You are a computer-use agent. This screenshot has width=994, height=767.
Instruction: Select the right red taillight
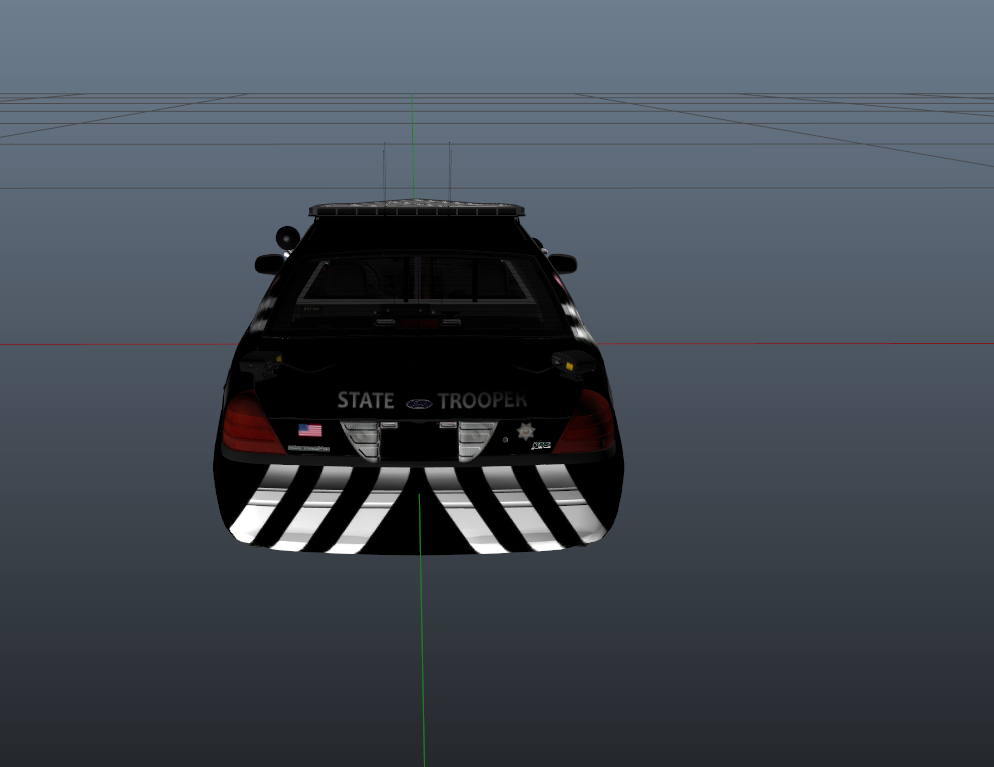click(x=586, y=423)
